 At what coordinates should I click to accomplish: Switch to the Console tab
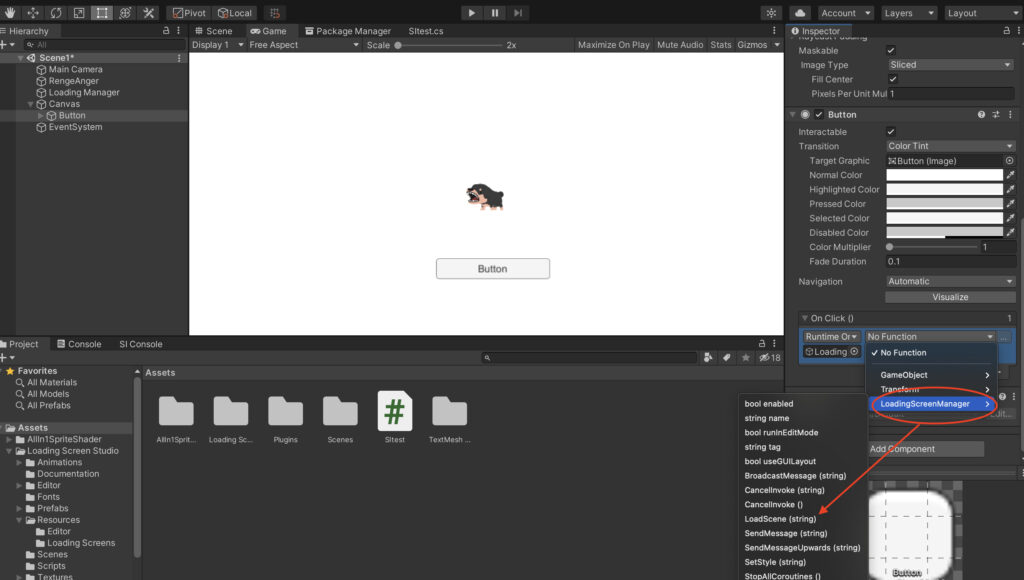79,344
